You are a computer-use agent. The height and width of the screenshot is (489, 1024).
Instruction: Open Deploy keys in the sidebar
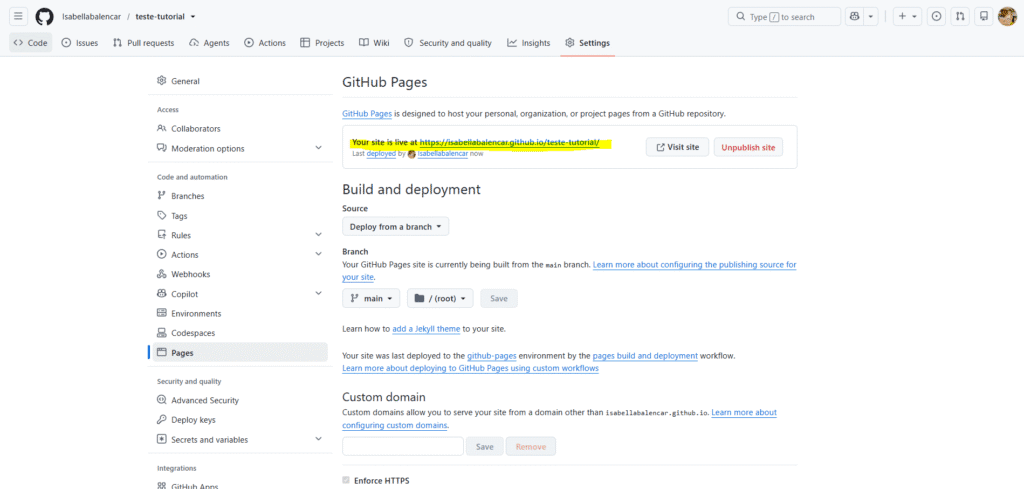(x=238, y=420)
